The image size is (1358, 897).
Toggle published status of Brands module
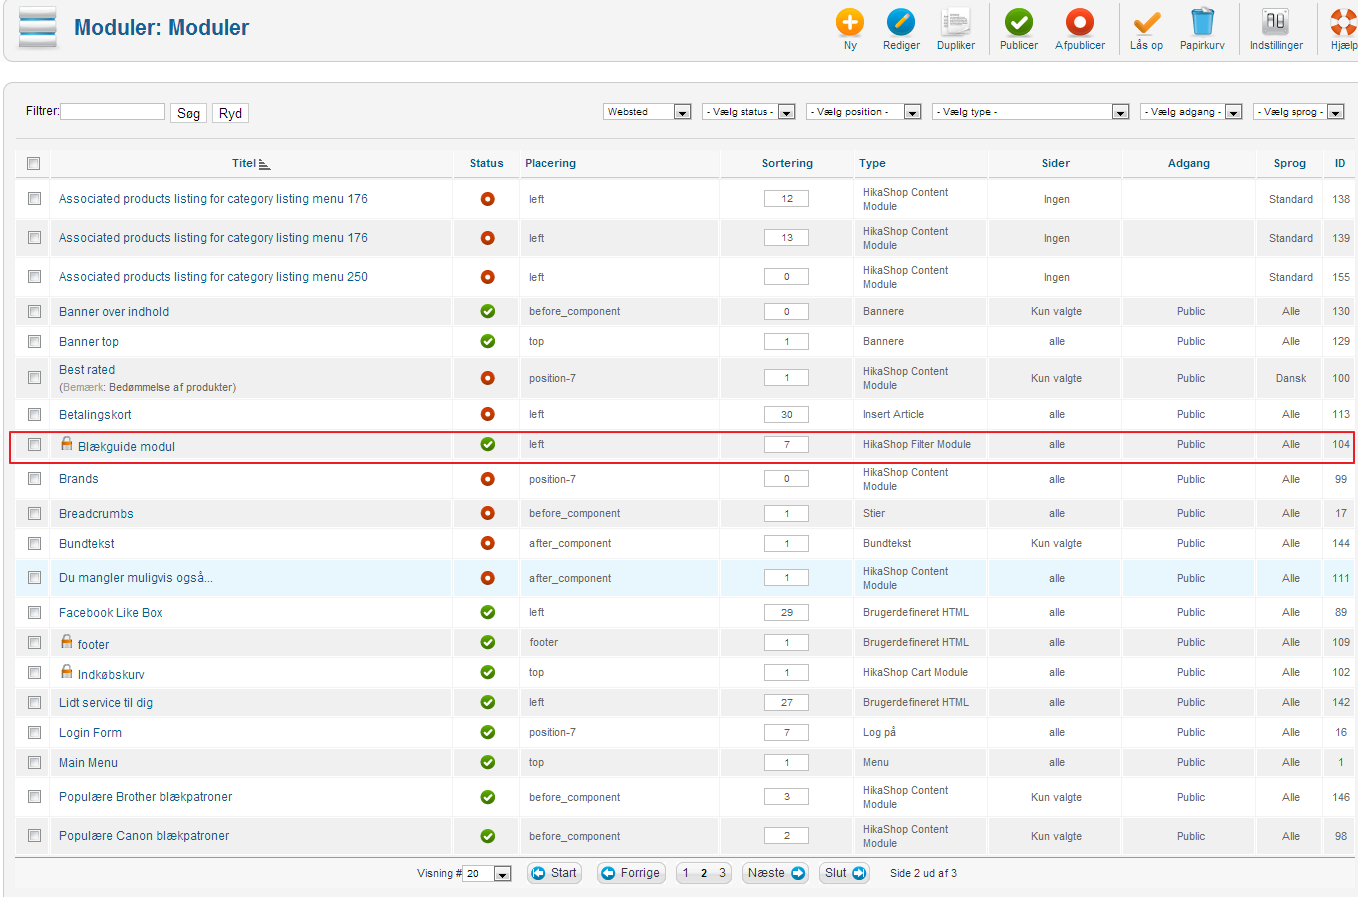point(487,479)
